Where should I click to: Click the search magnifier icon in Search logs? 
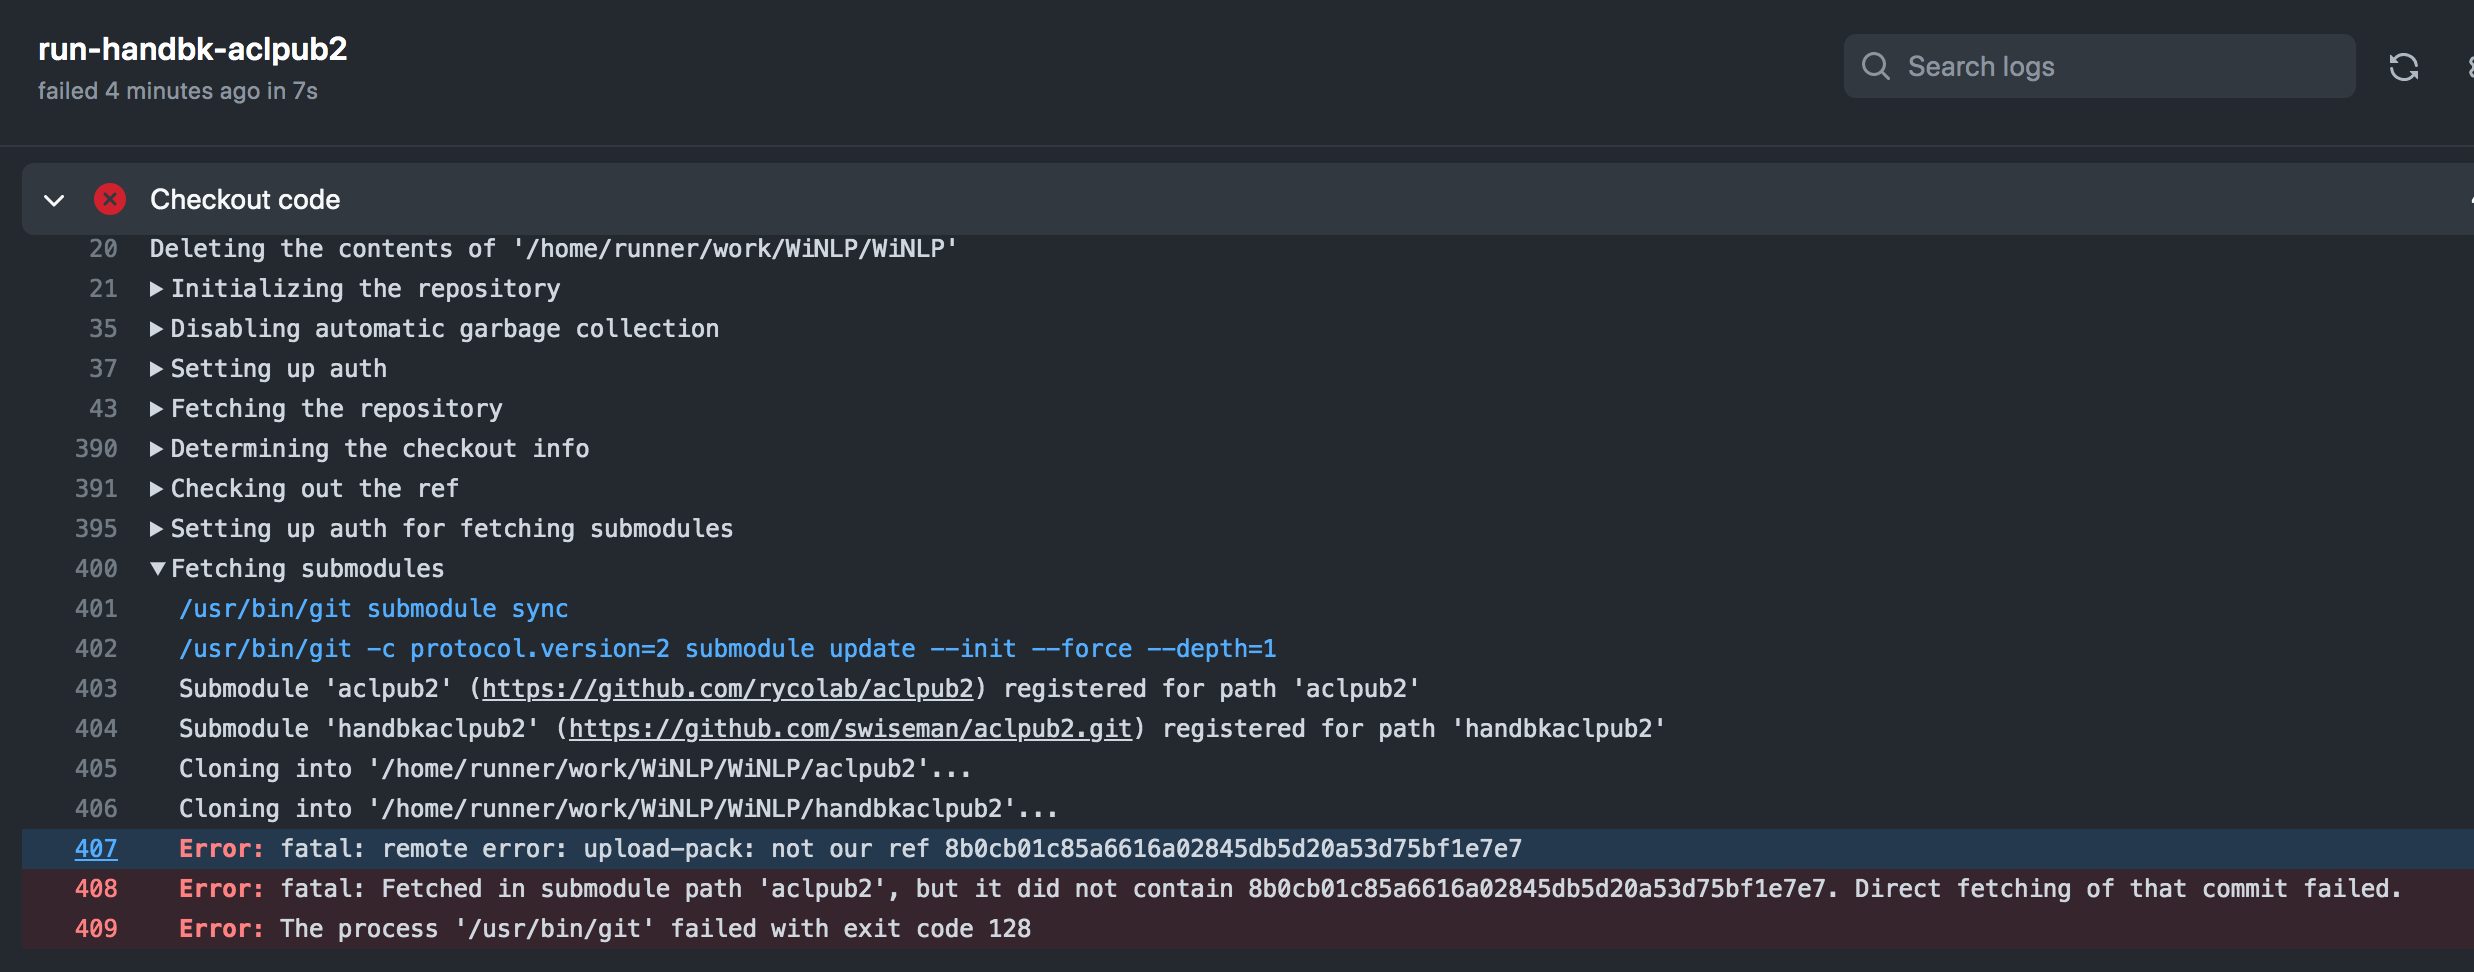(x=1875, y=66)
